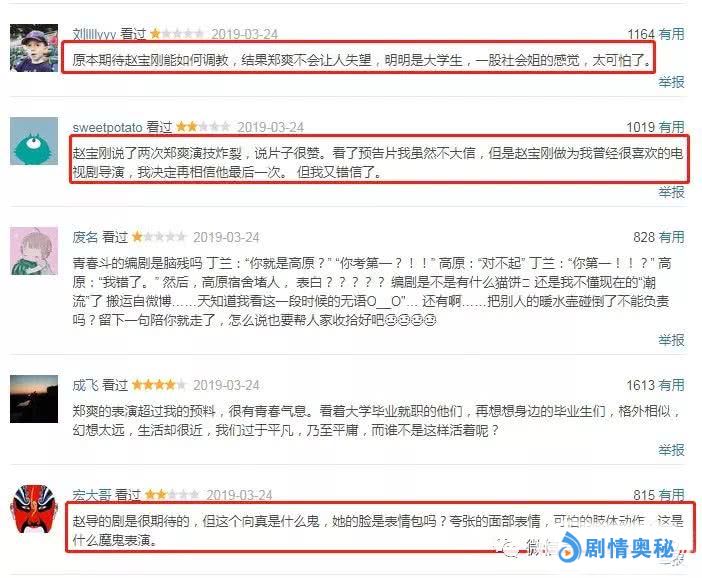
Task: Open the 成飞 sunset landscape avatar
Action: tap(34, 399)
